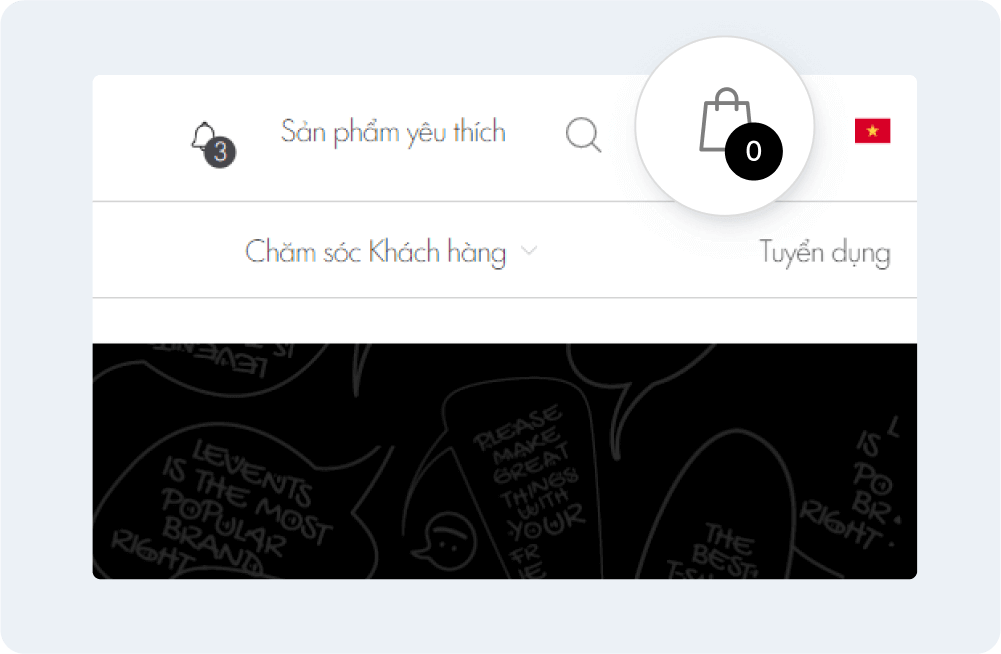Click the yellow star on the red flag
Screen dimensions: 1001x654
(x=872, y=131)
